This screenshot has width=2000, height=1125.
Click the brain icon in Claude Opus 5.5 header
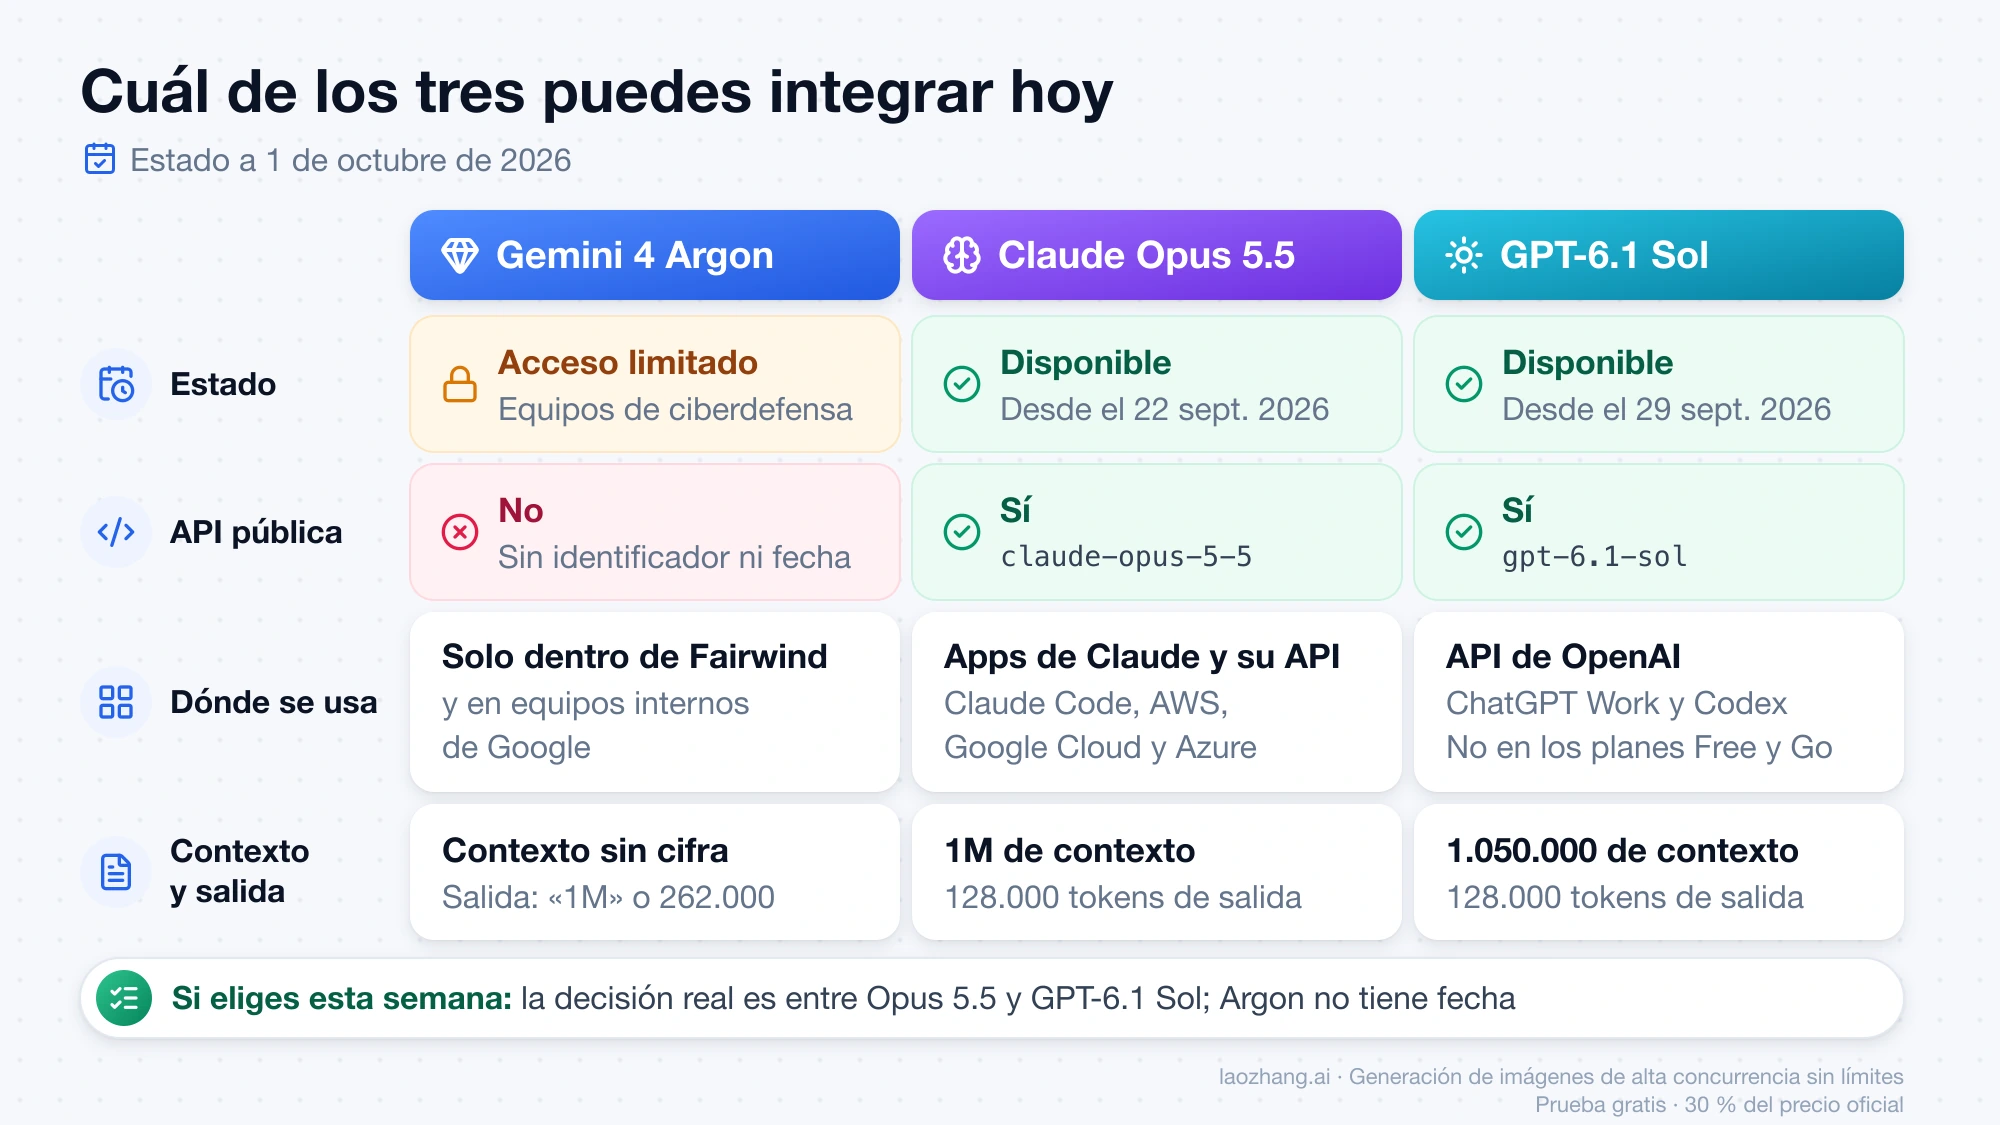pyautogui.click(x=962, y=256)
